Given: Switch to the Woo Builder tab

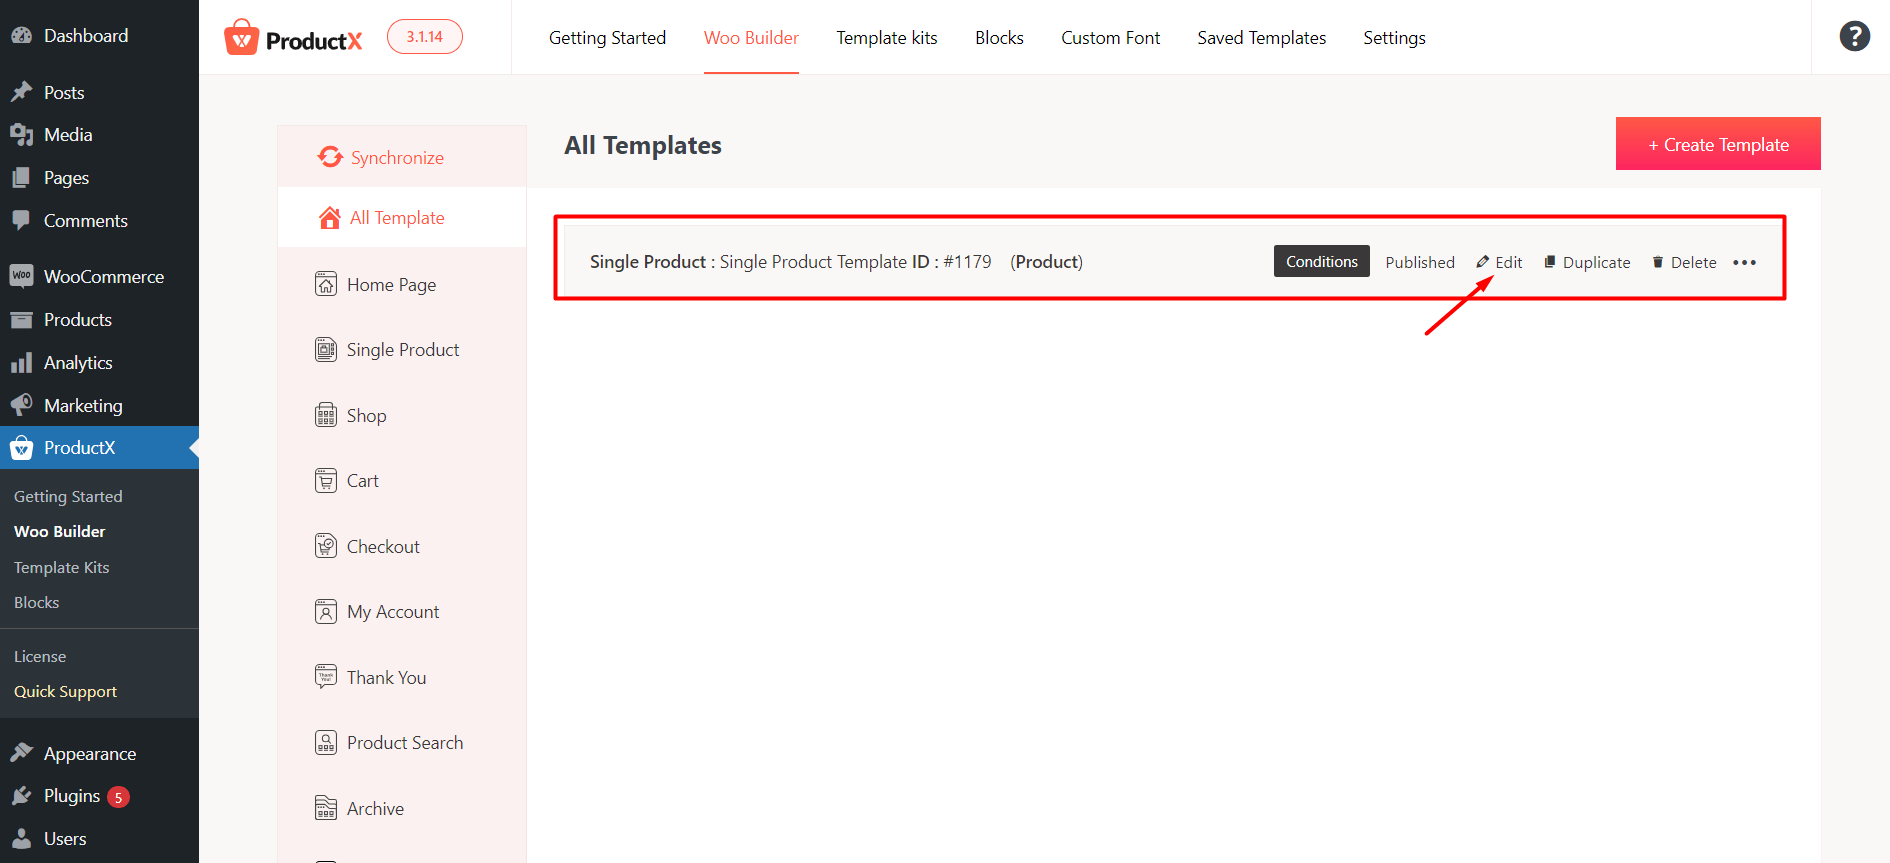Looking at the screenshot, I should pyautogui.click(x=751, y=38).
